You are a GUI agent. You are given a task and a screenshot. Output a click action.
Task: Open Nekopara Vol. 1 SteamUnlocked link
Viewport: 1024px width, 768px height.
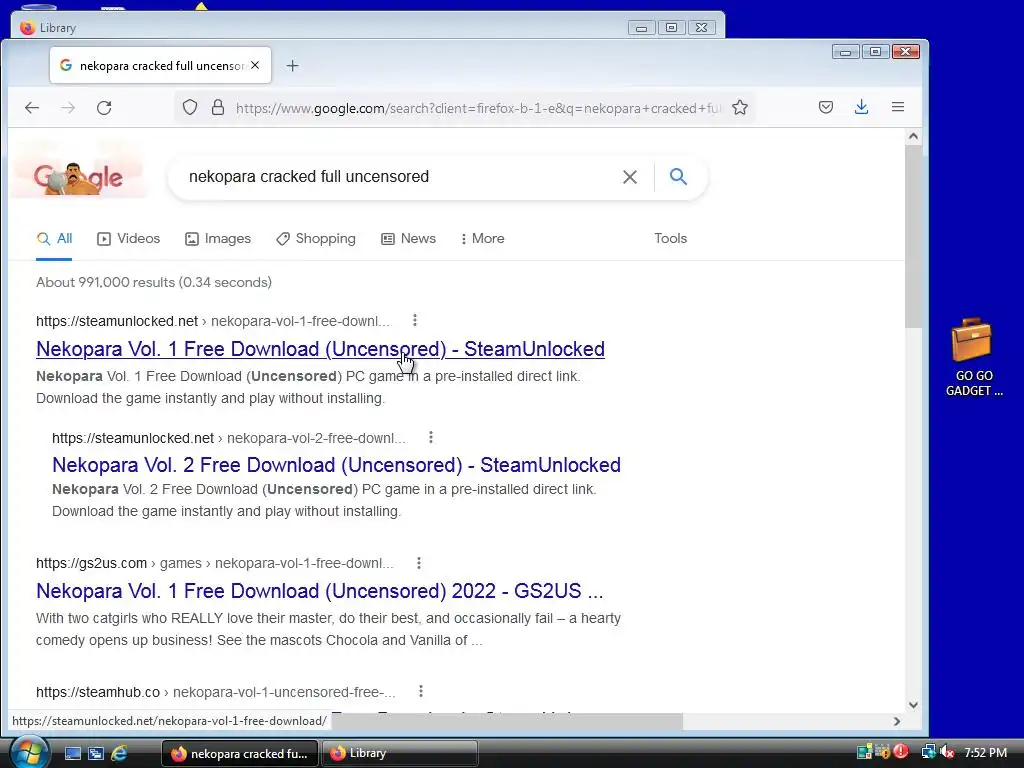(320, 349)
